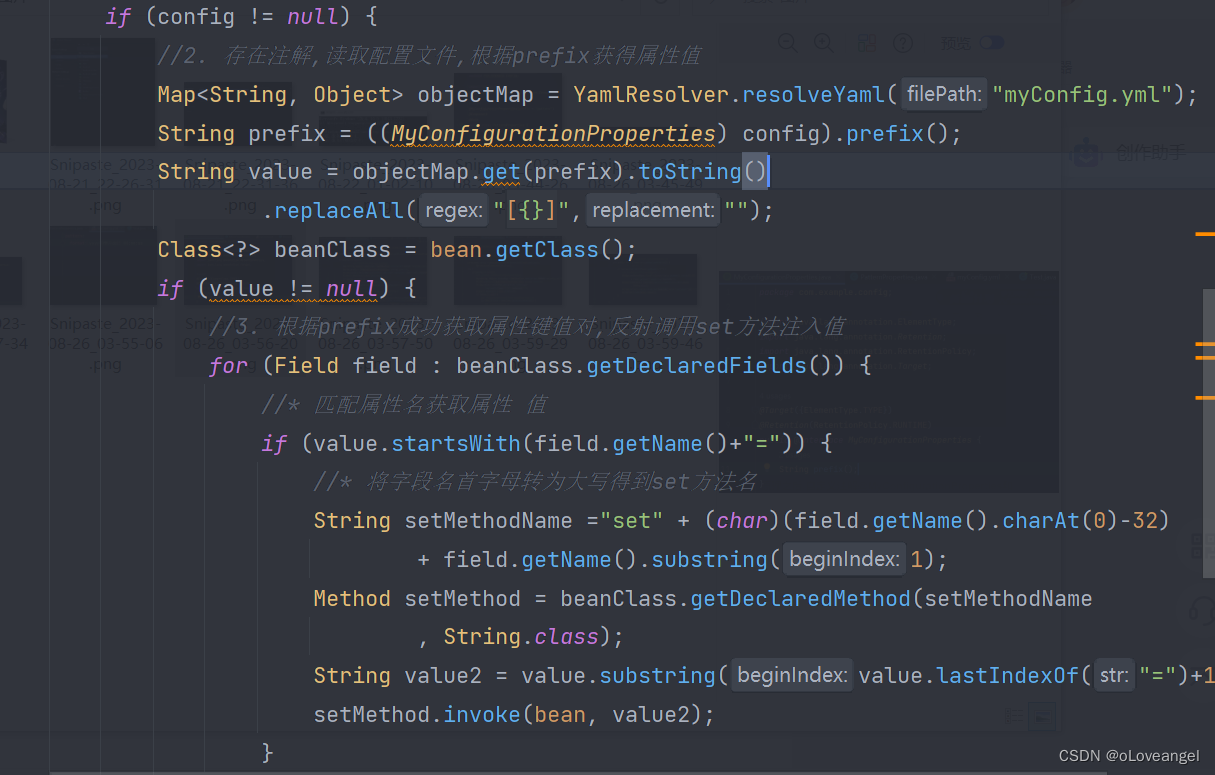The width and height of the screenshot is (1215, 775).
Task: Click the zoom-out magnifier icon
Action: pyautogui.click(x=787, y=43)
